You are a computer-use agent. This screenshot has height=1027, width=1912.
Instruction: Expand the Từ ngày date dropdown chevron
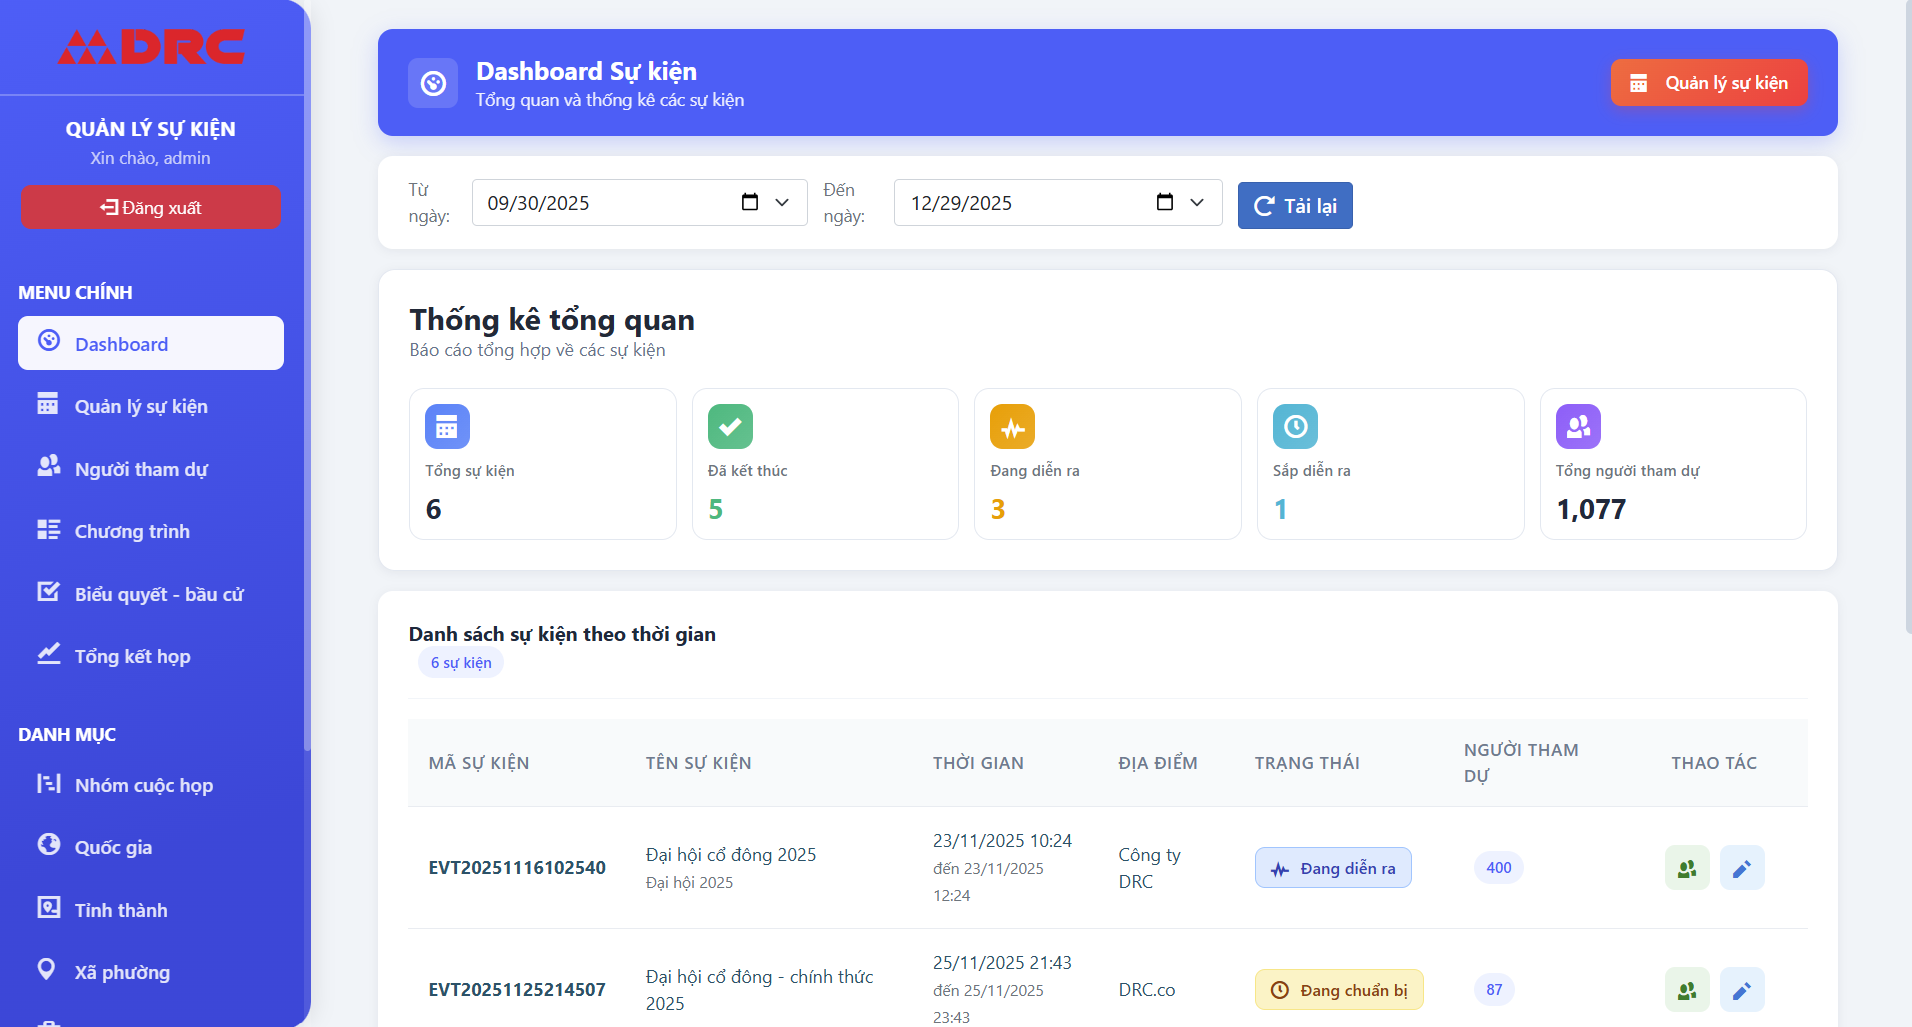tap(783, 203)
